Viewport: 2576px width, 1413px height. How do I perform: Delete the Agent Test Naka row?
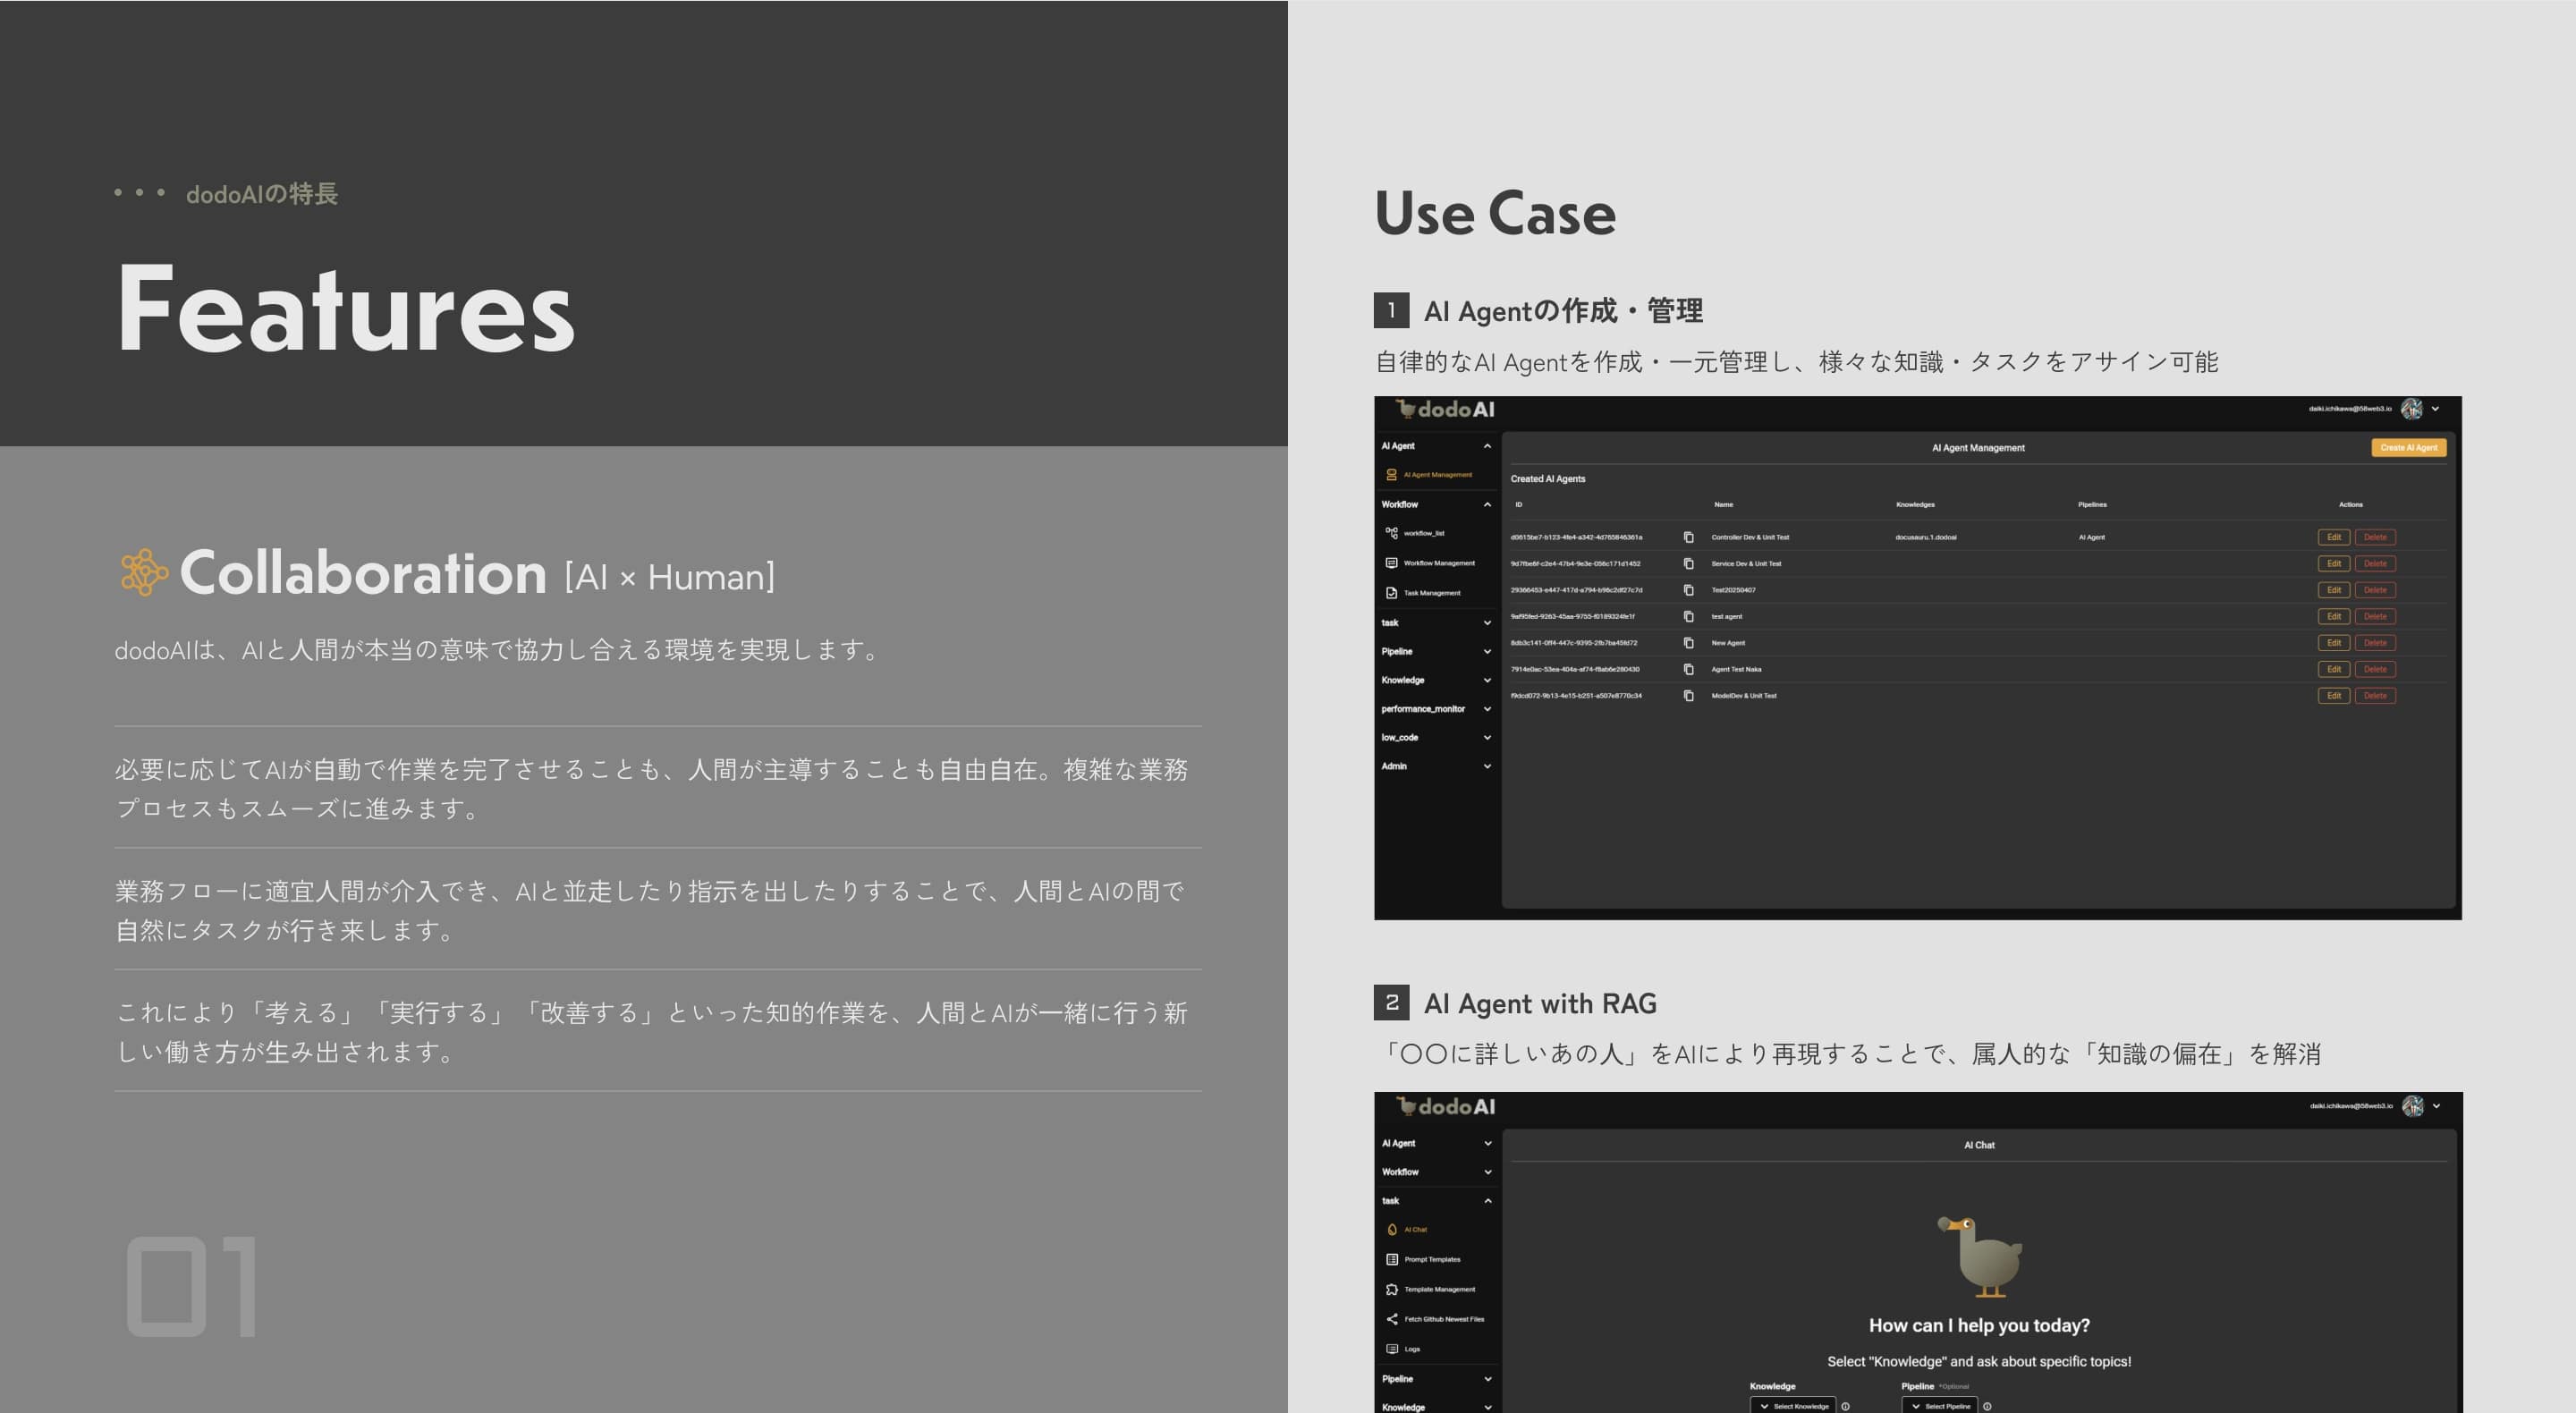coord(2375,669)
